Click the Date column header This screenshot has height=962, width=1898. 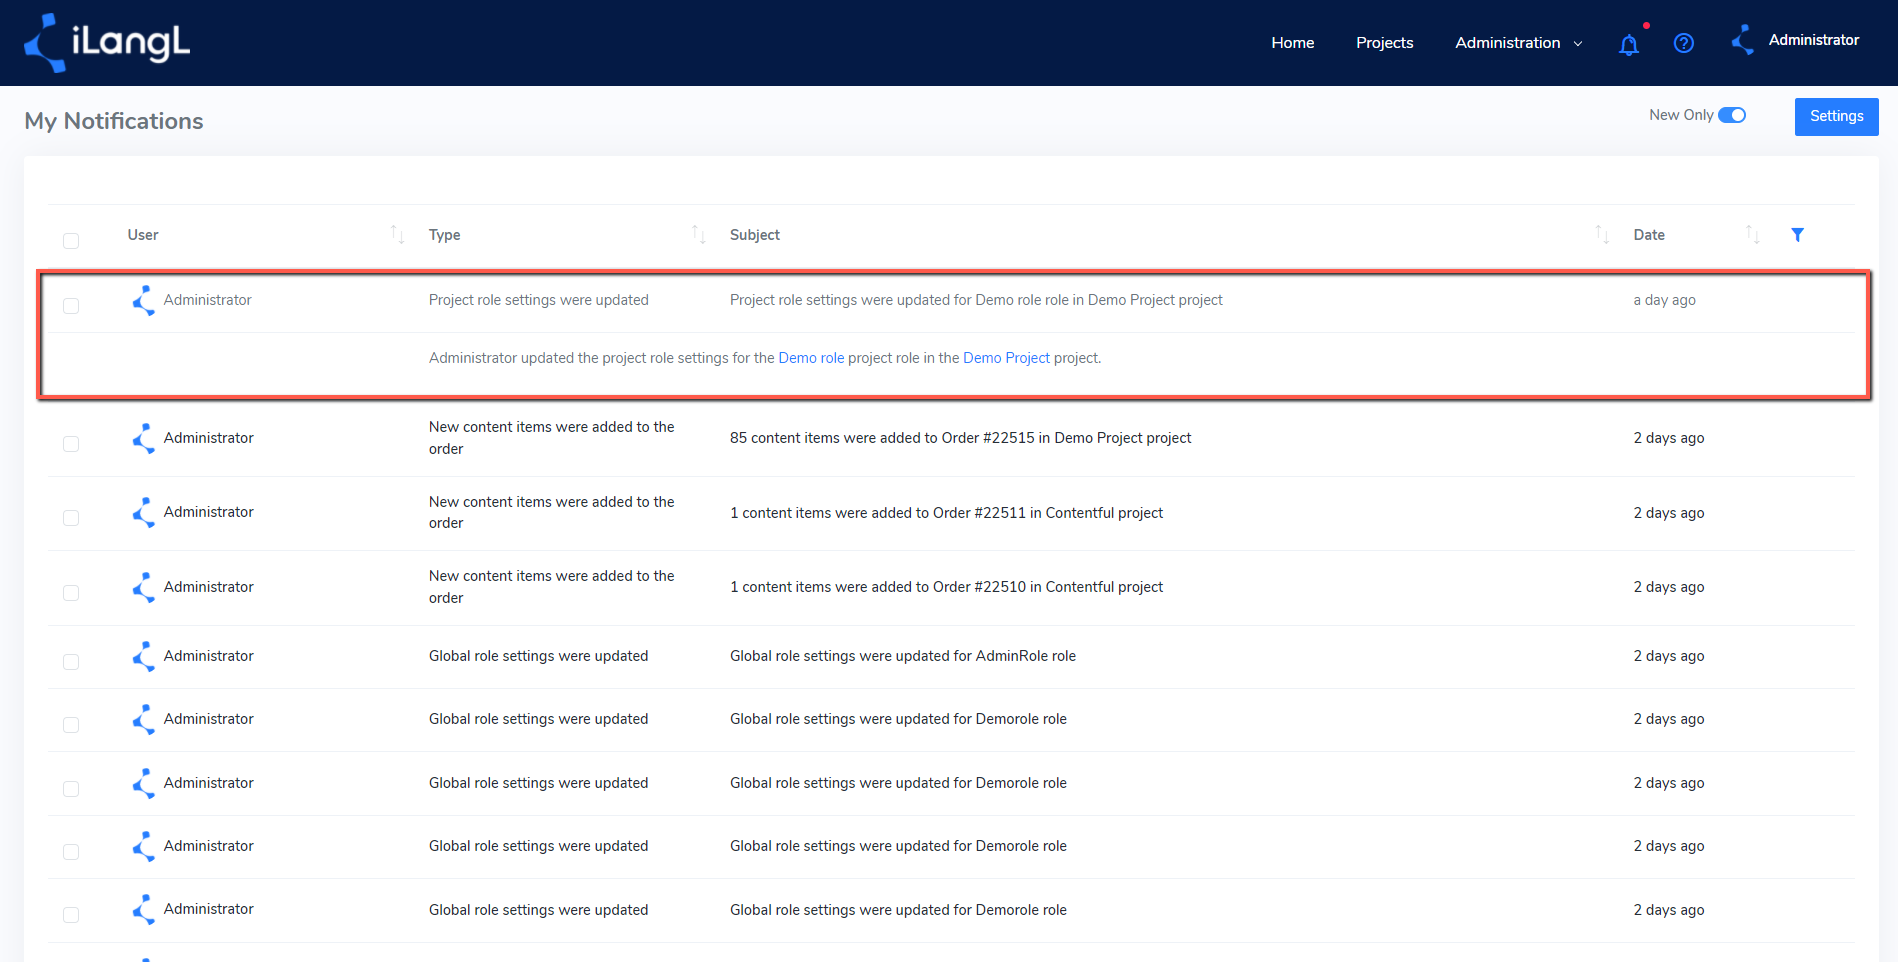(1649, 235)
